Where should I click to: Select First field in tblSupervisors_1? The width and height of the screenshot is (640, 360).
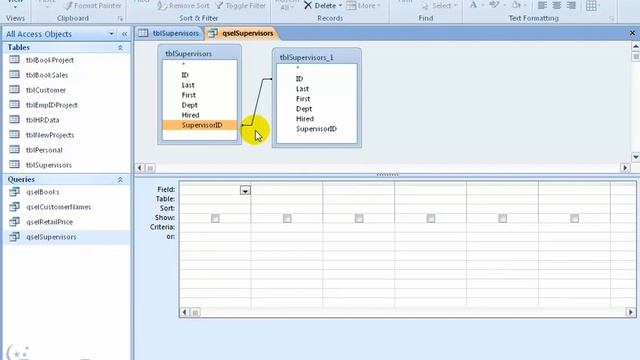[317, 98]
